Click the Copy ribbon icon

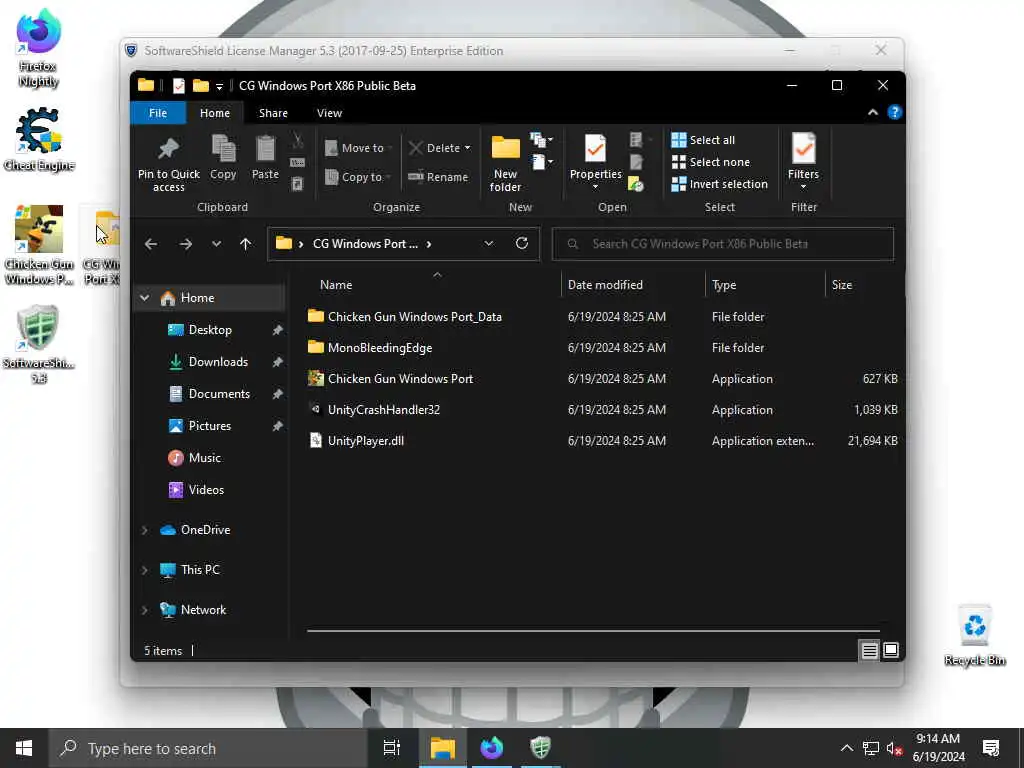click(223, 149)
